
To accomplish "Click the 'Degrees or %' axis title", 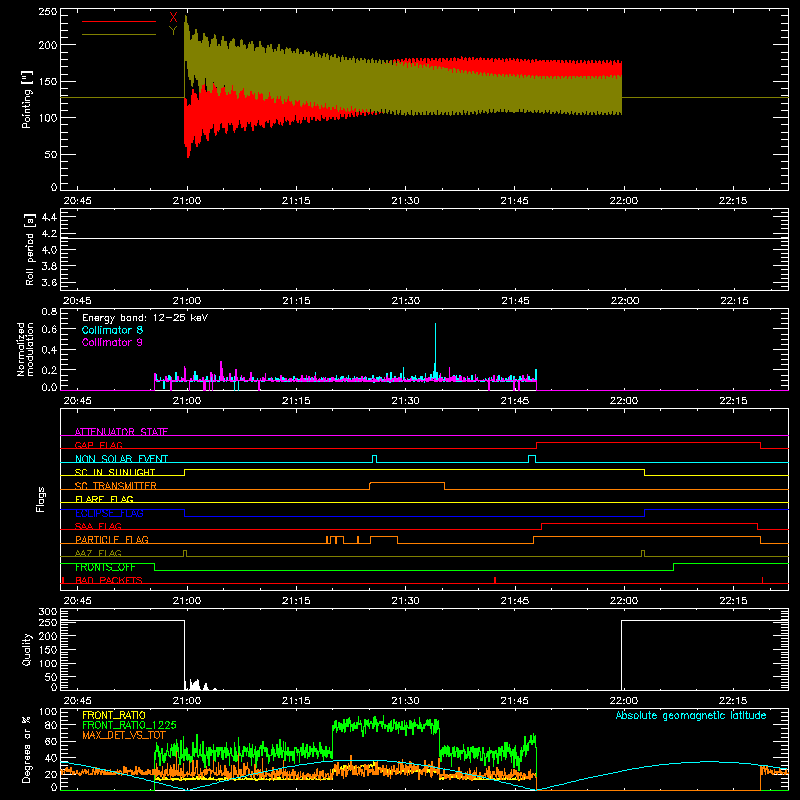I will click(27, 749).
